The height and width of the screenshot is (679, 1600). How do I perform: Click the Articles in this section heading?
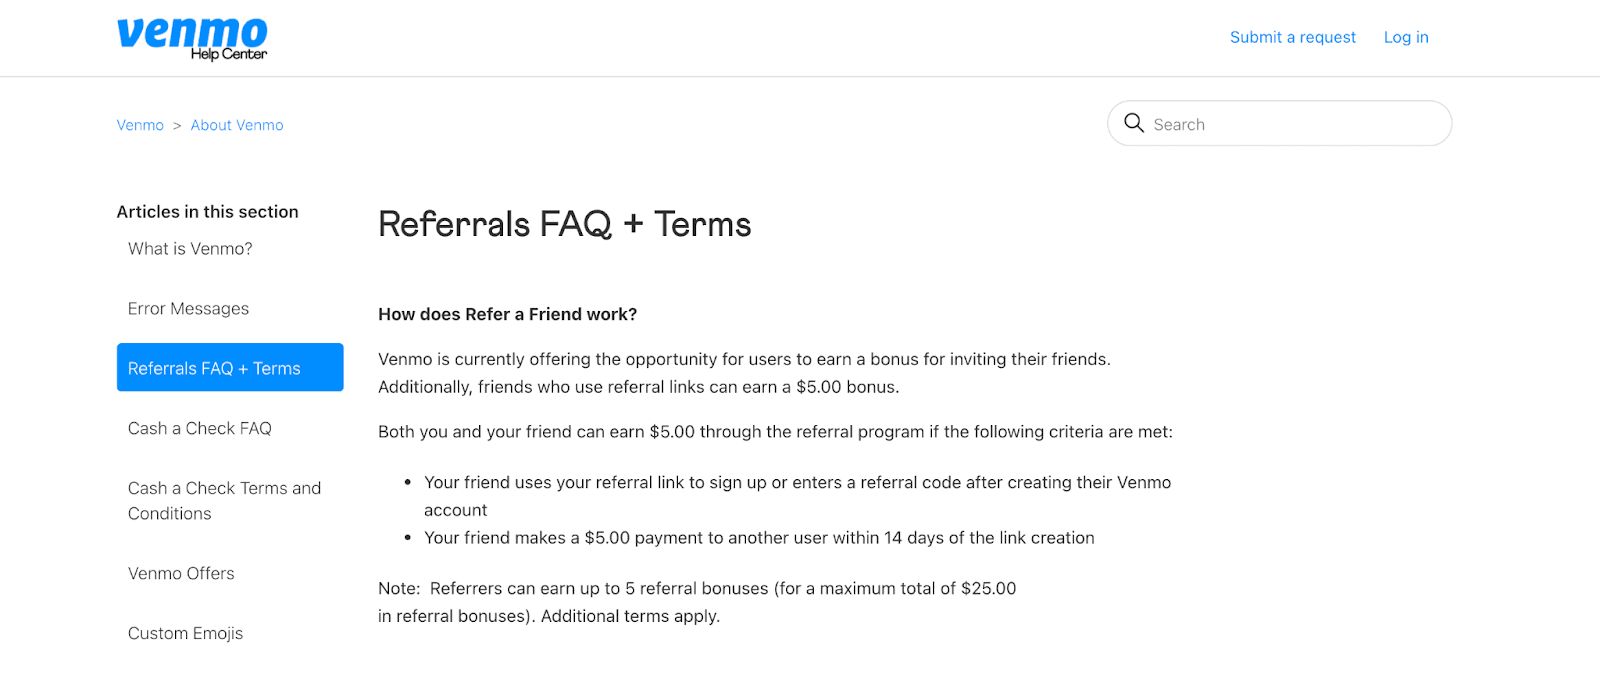207,211
